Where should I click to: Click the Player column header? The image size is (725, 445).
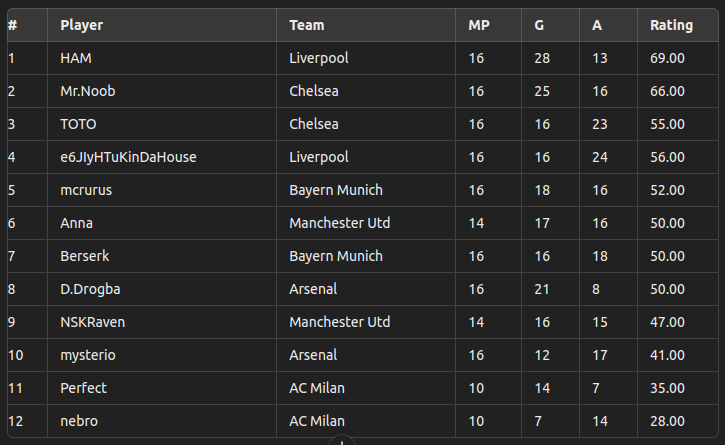162,25
